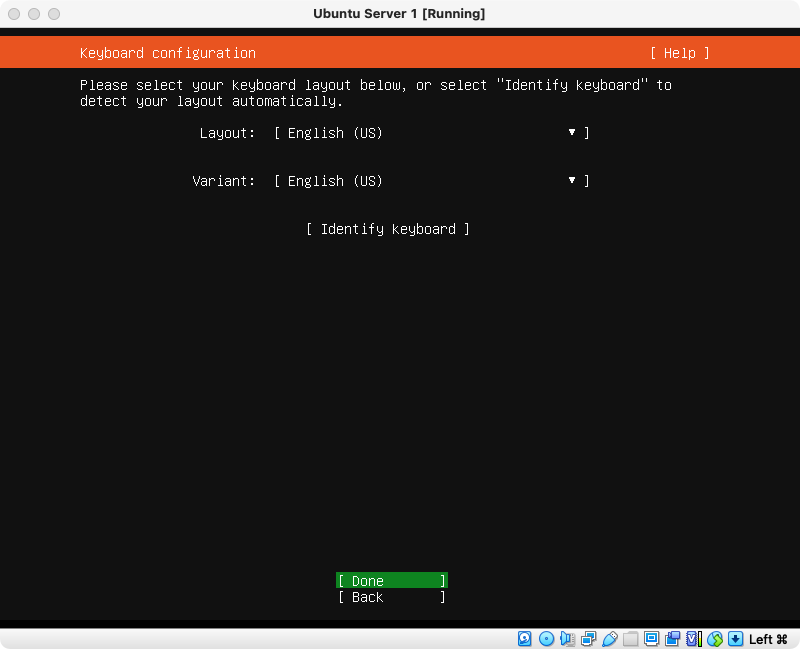Go back using the Back button
Image resolution: width=800 pixels, height=649 pixels.
pos(391,597)
